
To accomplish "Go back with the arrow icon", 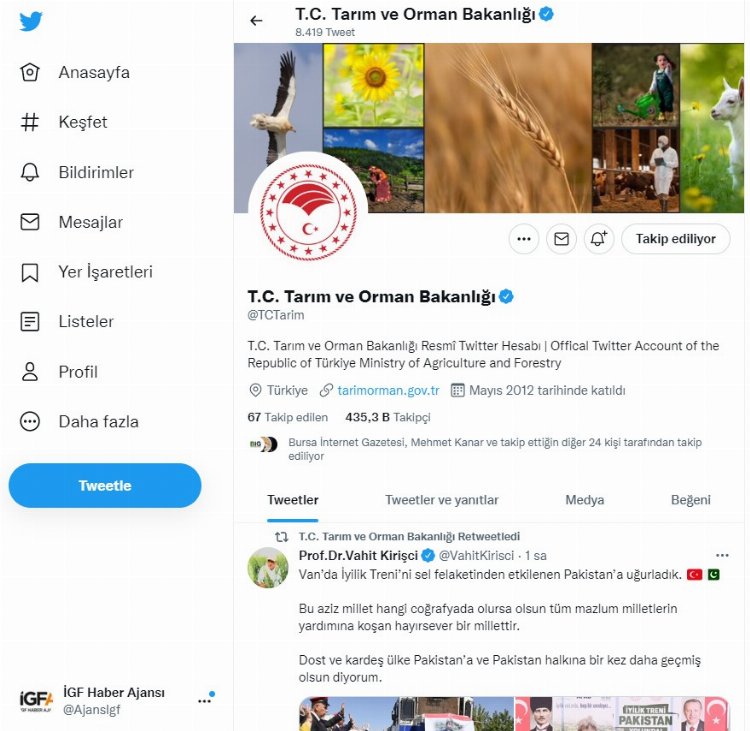I will [x=256, y=21].
